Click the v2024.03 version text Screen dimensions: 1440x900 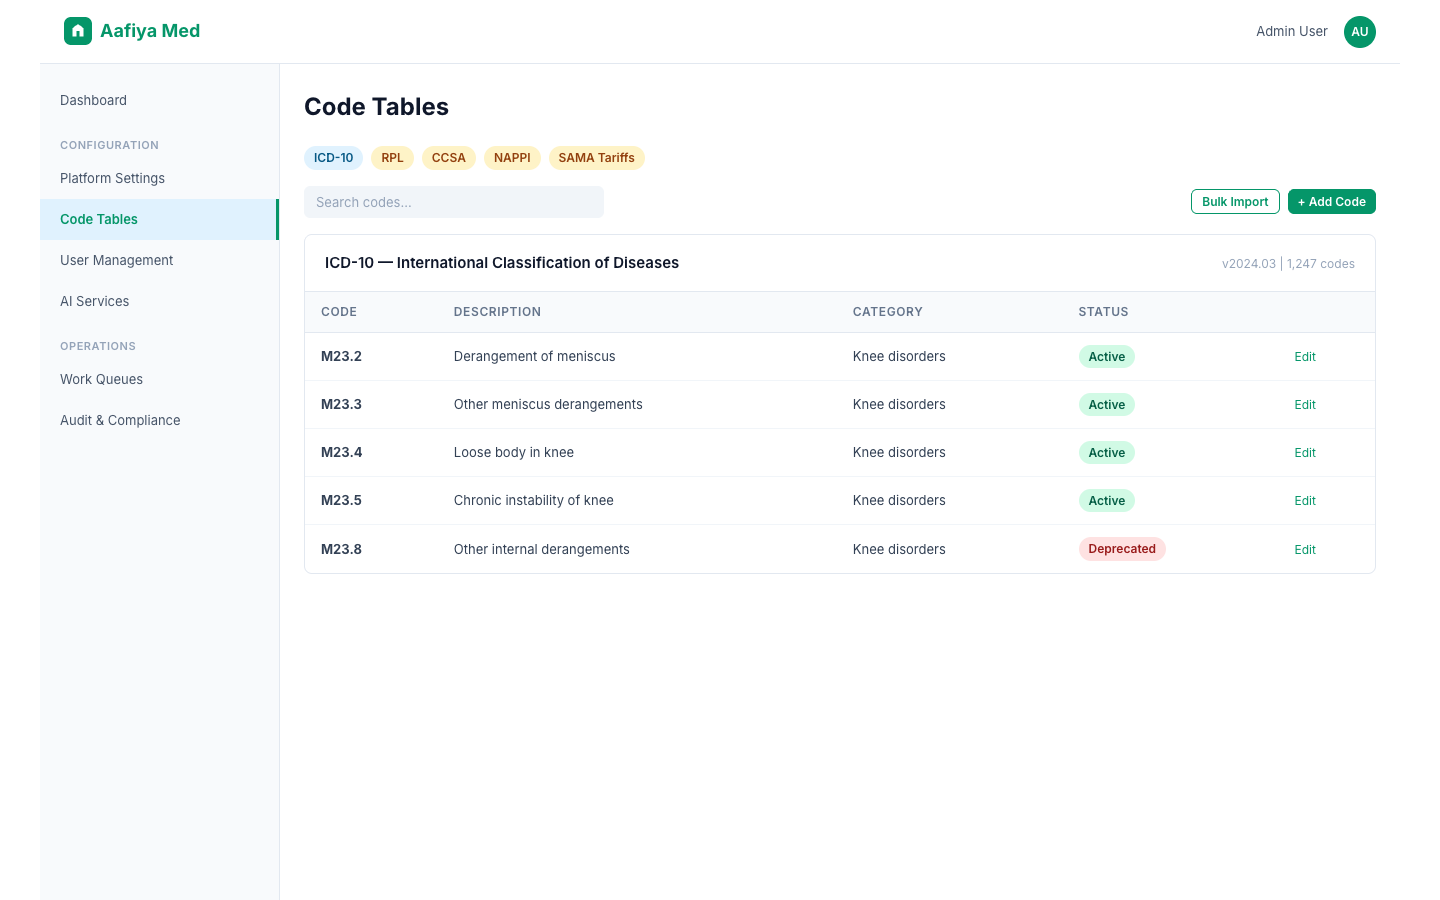[x=1249, y=264]
